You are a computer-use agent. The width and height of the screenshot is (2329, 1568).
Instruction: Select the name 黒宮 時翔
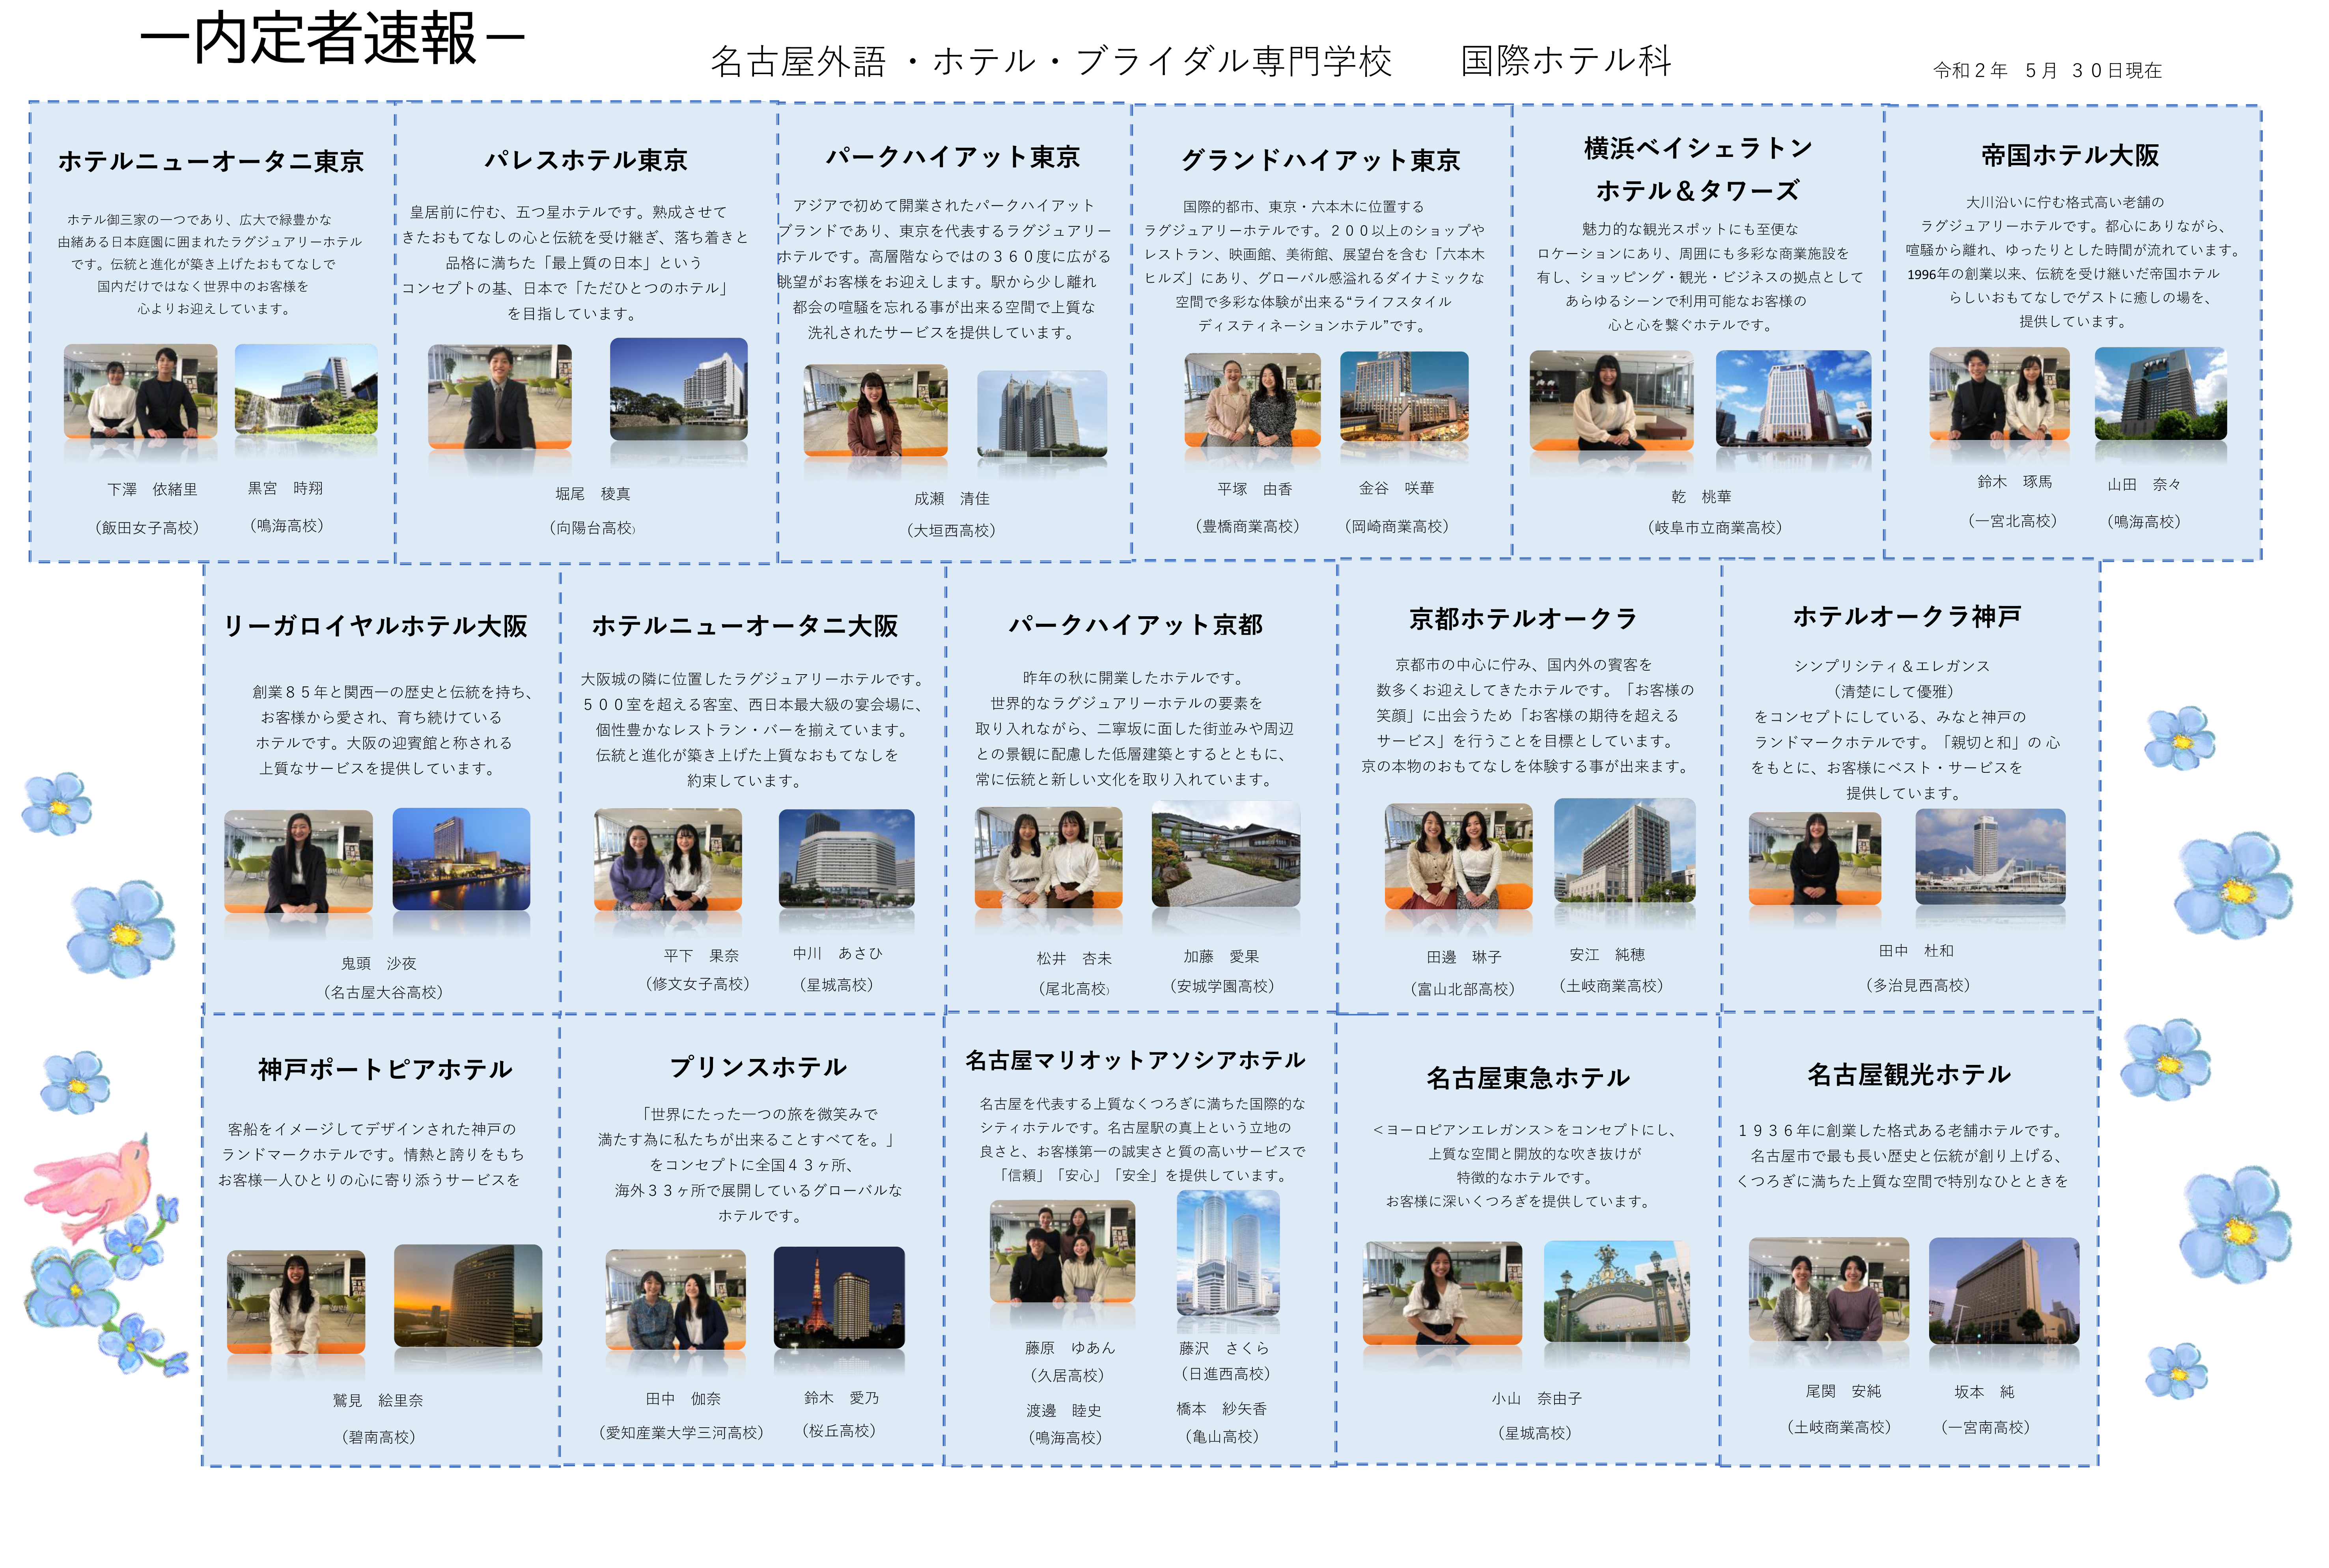285,488
